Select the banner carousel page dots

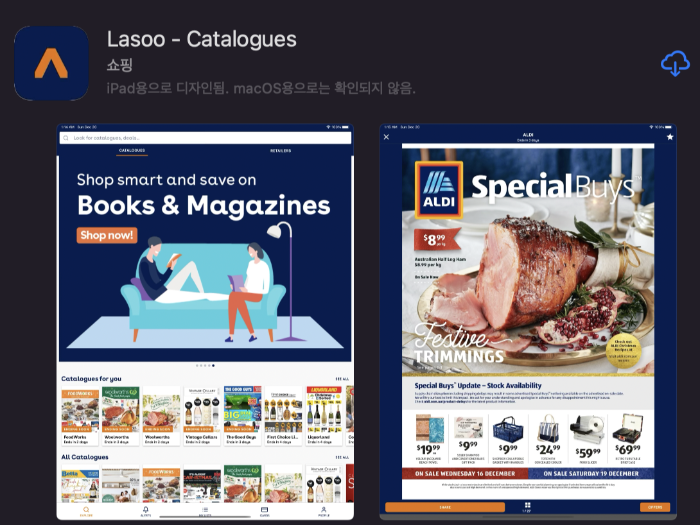(205, 366)
